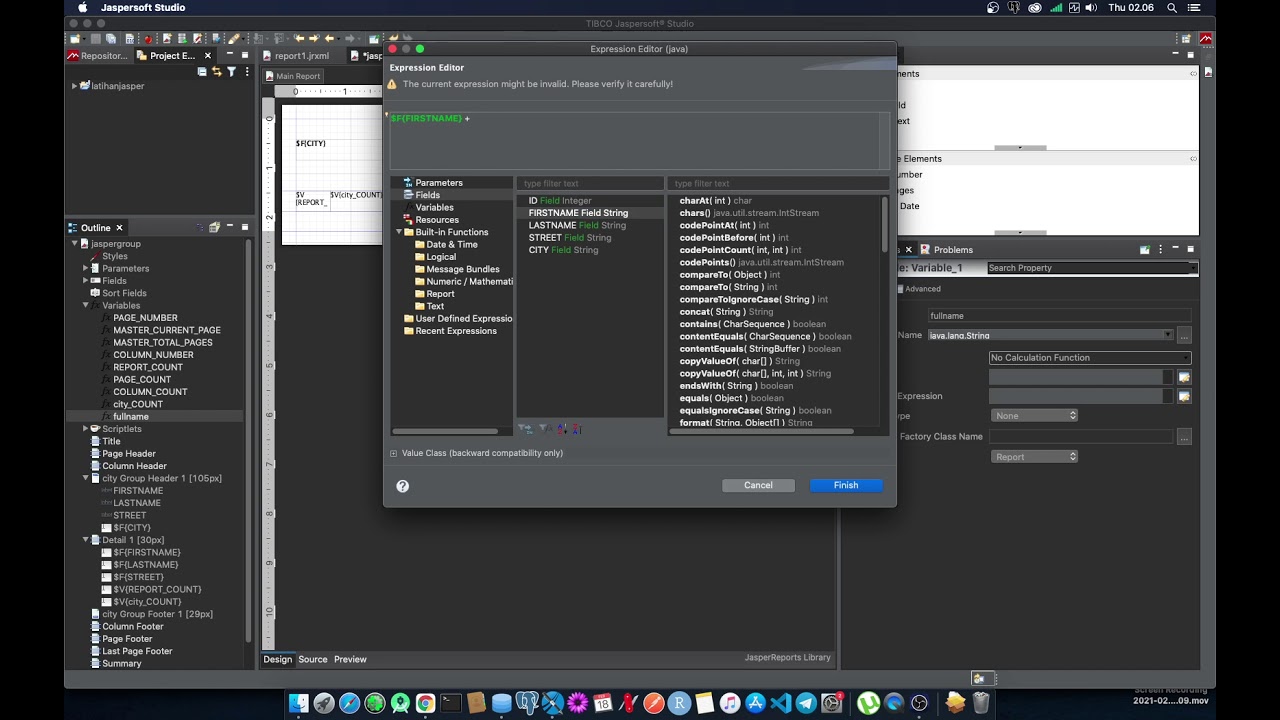Click Collapse All icon in Project Explorer
Screen dimensions: 1280x720
tap(203, 72)
